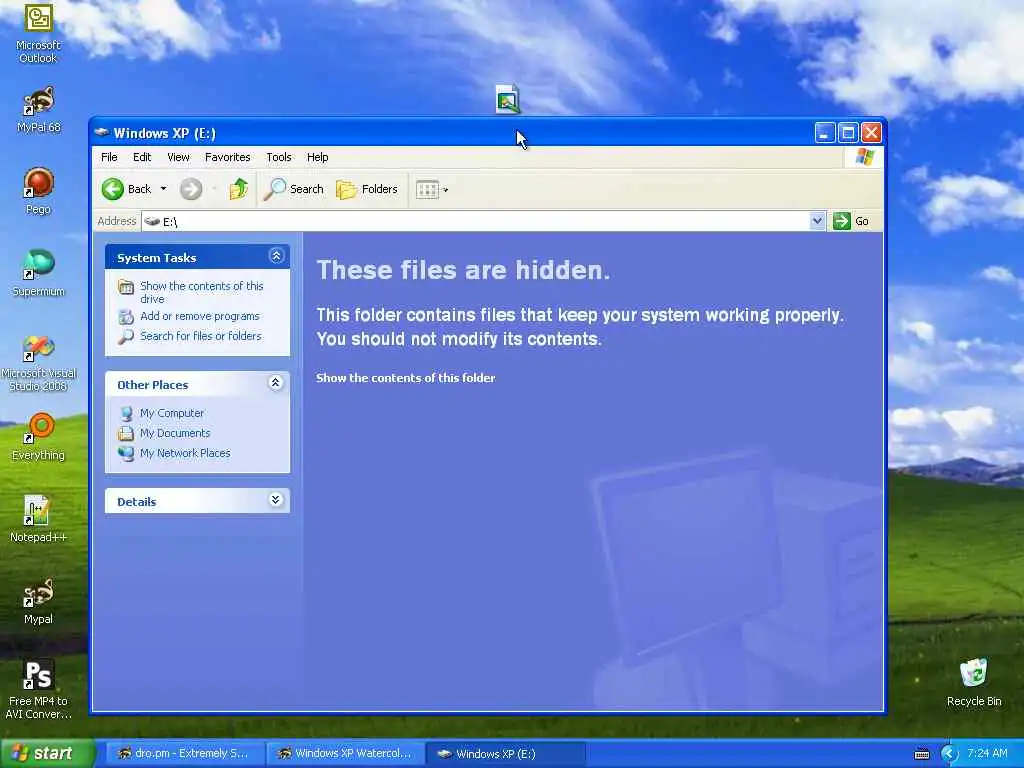
Task: Click the Go button
Action: tap(852, 221)
